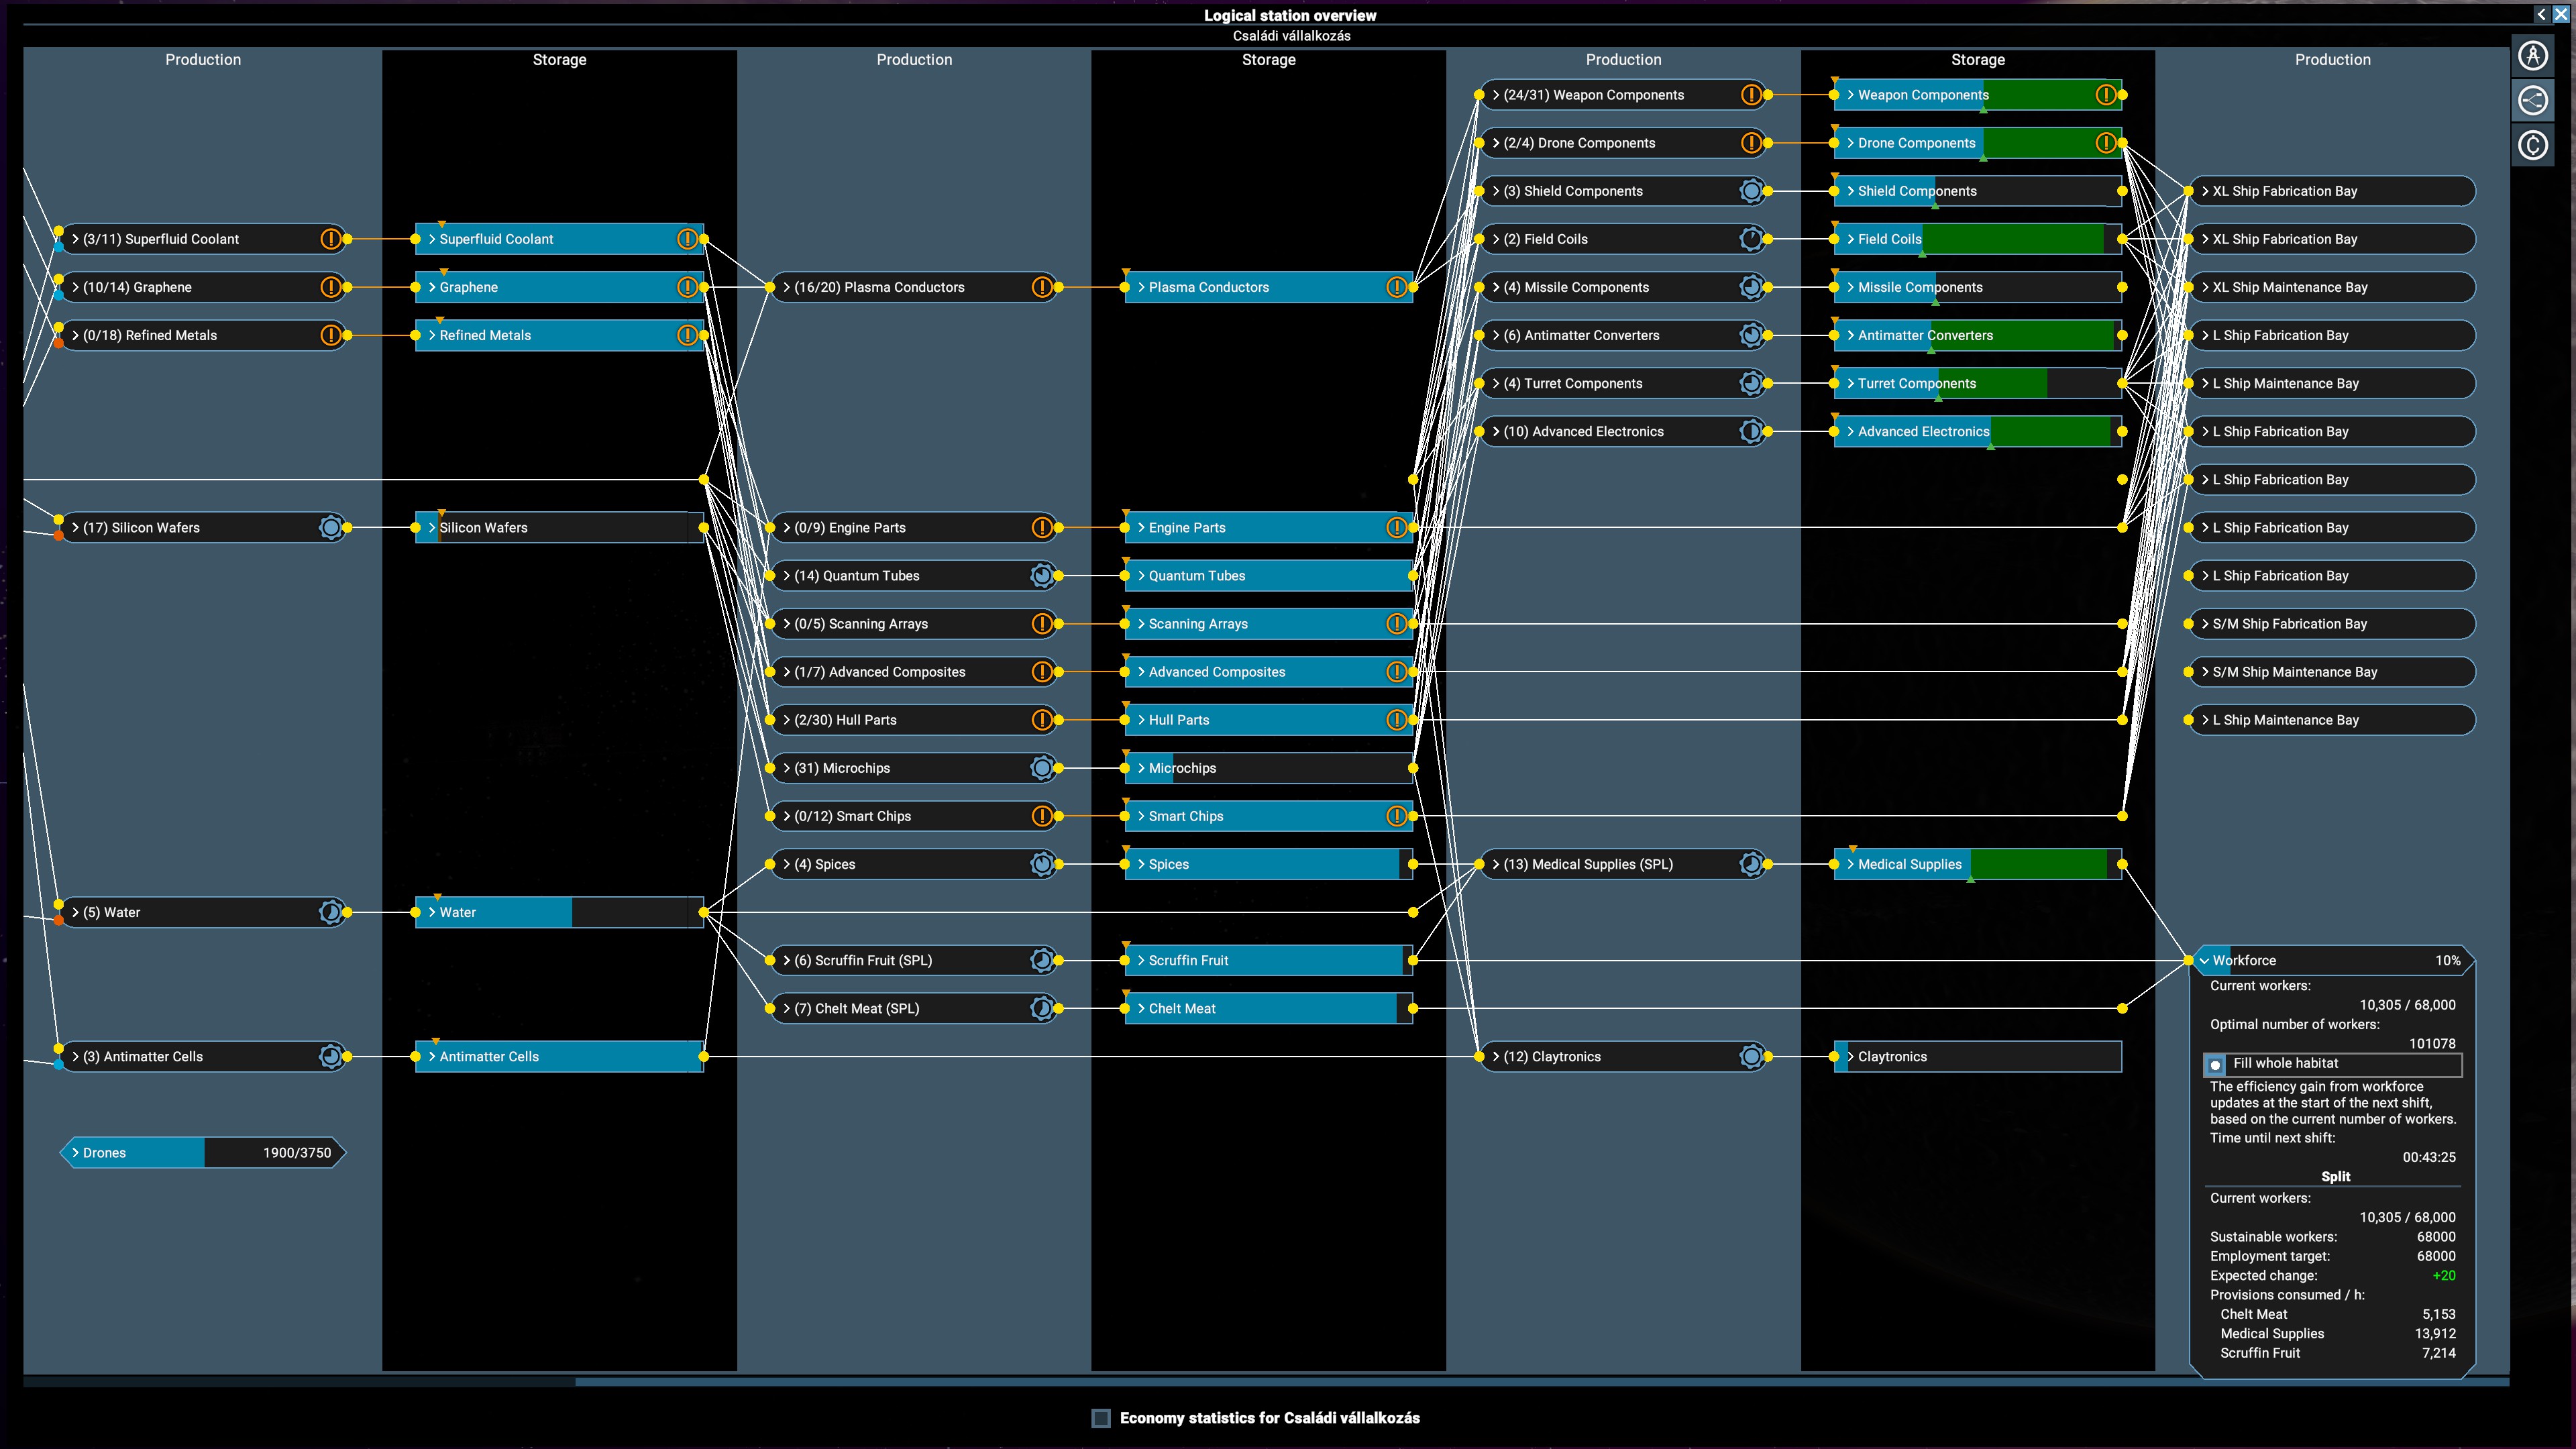
Task: Toggle Economy statistics checkbox
Action: pos(1101,1418)
